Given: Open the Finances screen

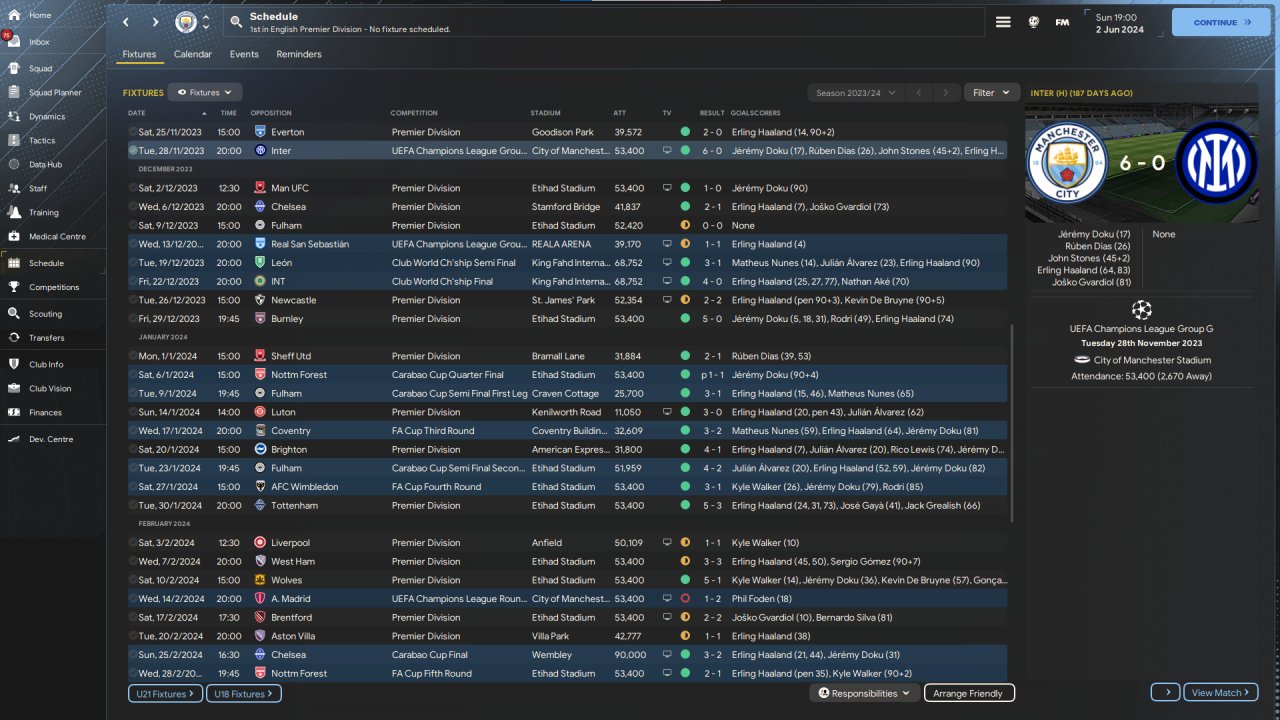Looking at the screenshot, I should click(45, 413).
